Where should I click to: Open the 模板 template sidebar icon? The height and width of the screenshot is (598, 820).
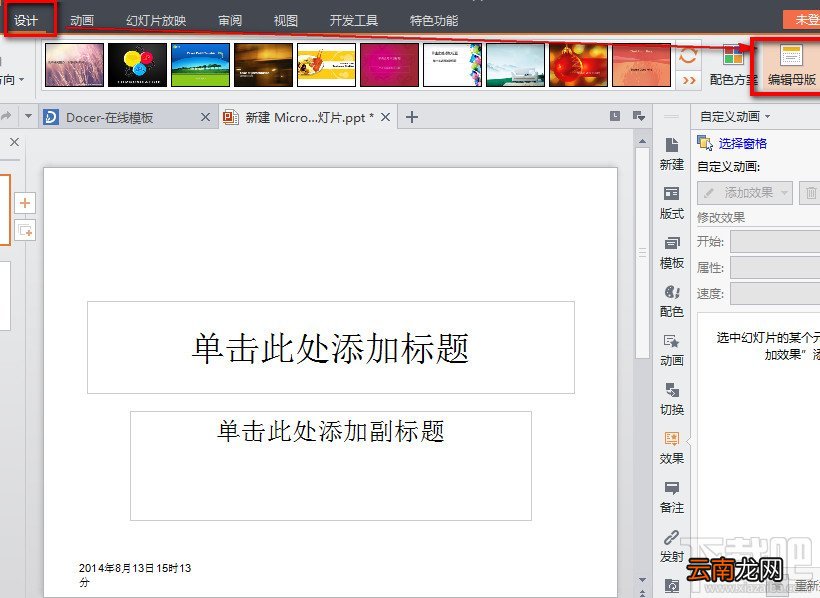[672, 252]
